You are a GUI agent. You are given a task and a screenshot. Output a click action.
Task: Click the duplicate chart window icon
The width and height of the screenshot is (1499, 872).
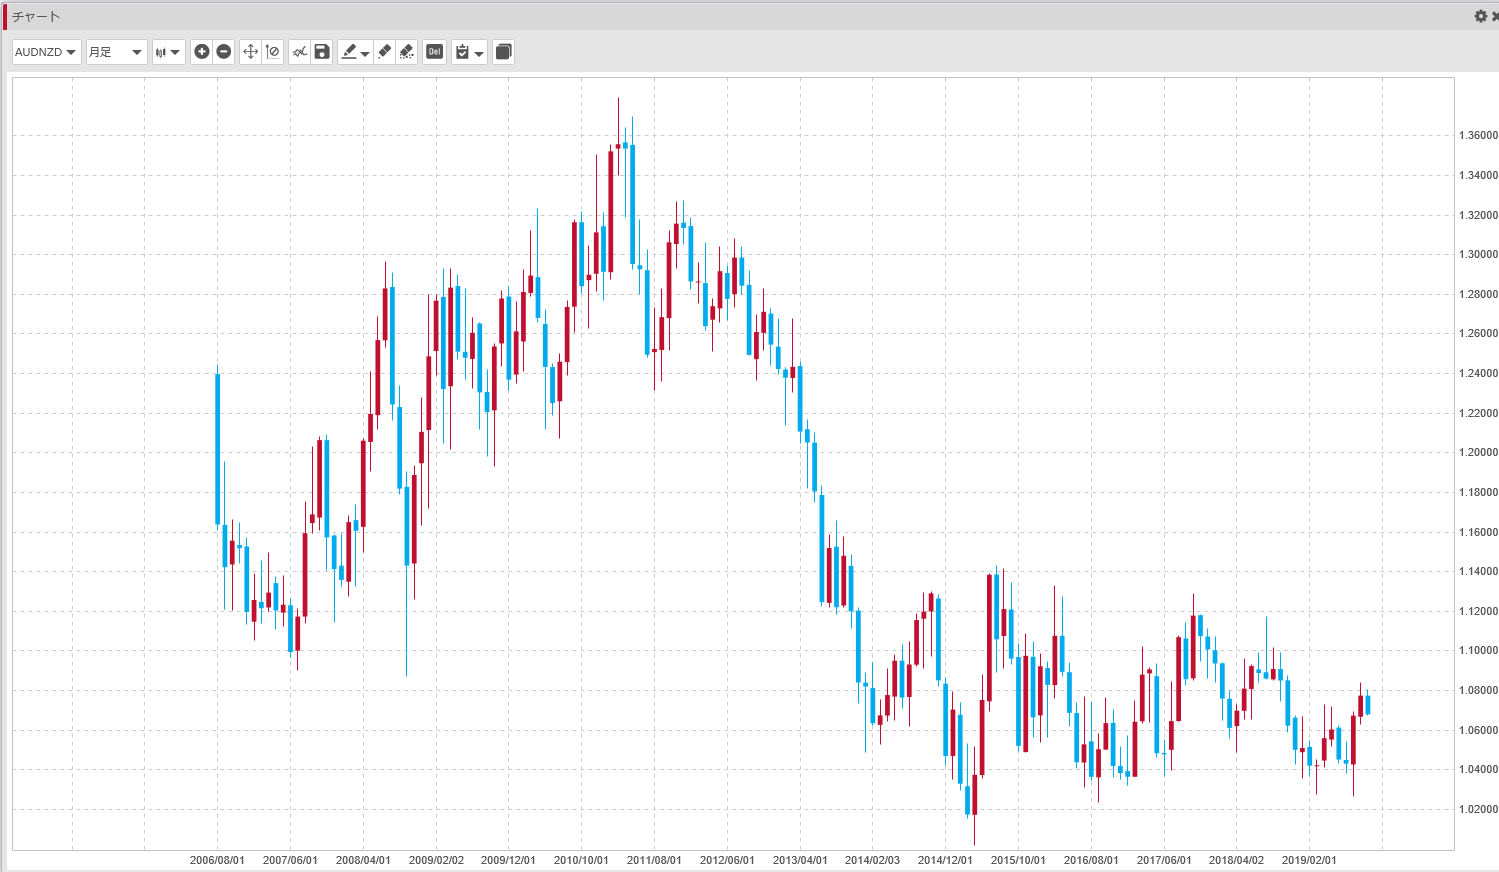(504, 52)
